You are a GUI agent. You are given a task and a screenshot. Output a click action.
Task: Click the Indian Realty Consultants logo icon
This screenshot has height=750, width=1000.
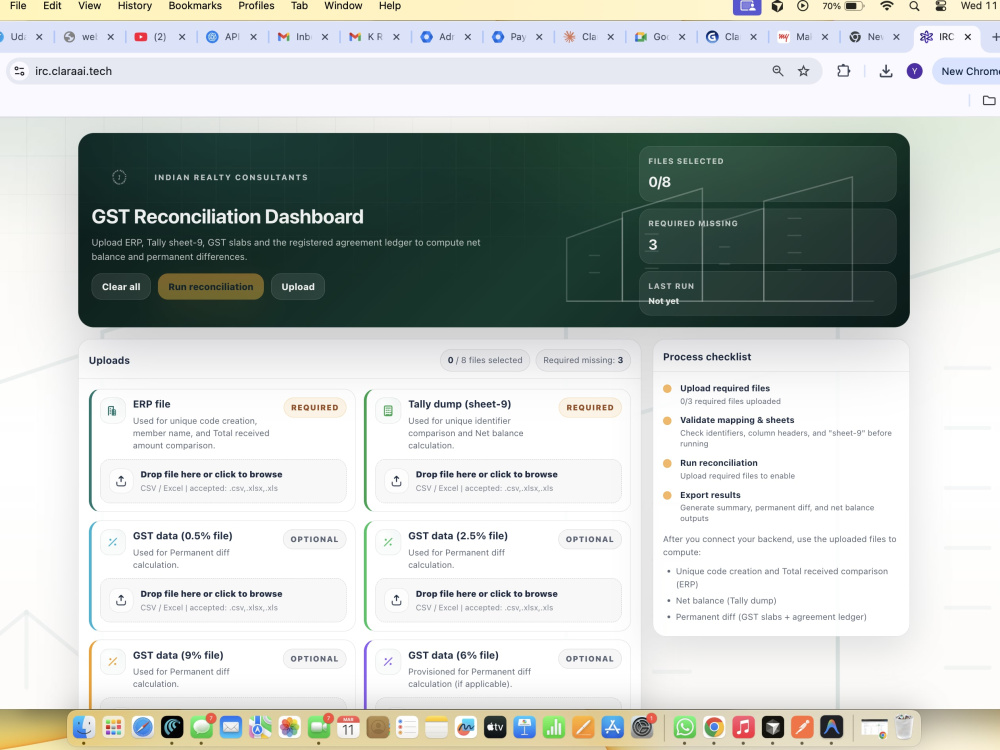tap(119, 177)
